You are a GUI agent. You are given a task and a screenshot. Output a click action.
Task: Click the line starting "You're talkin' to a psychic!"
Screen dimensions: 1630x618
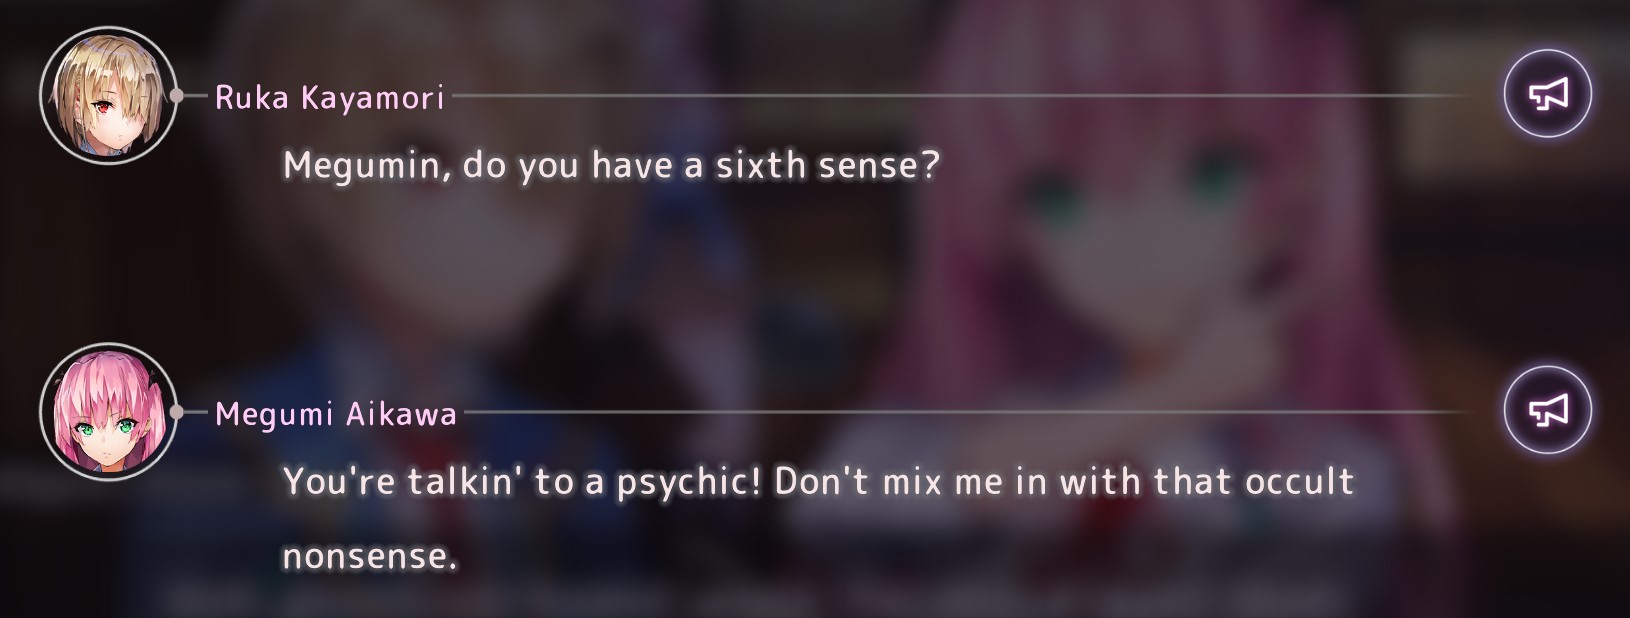click(818, 518)
